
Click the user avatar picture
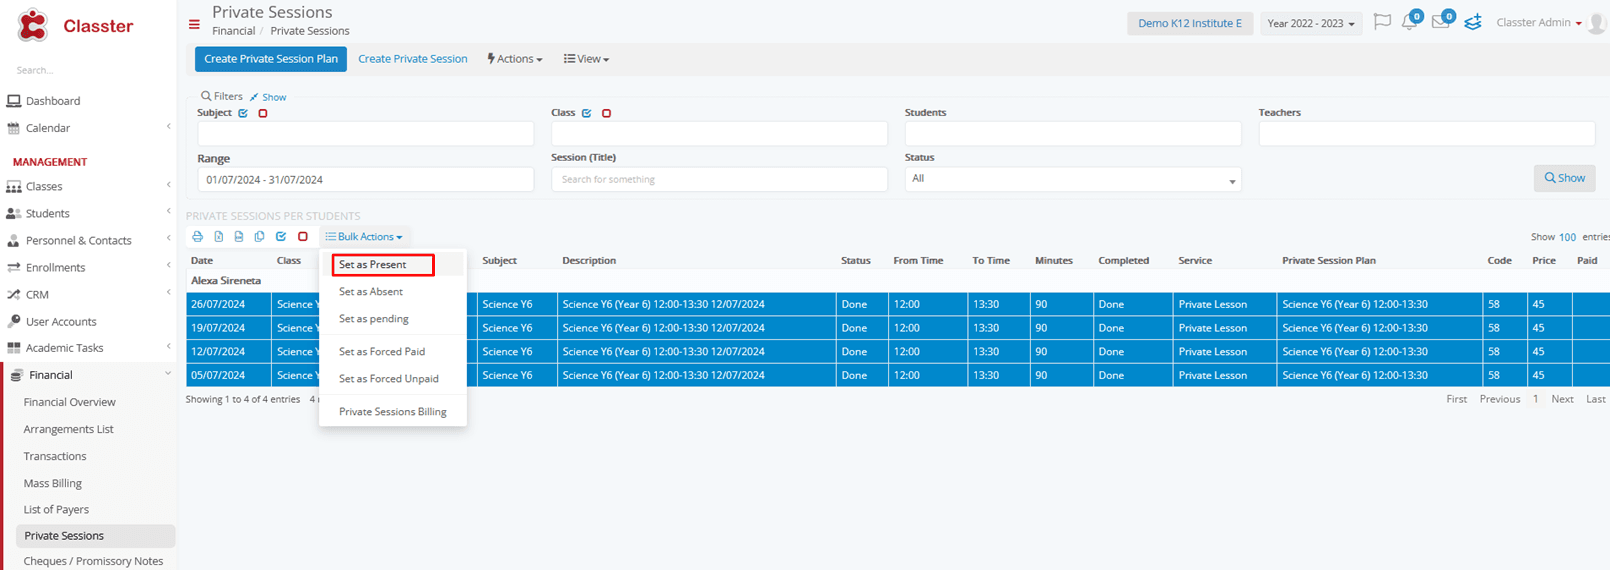pos(1597,24)
